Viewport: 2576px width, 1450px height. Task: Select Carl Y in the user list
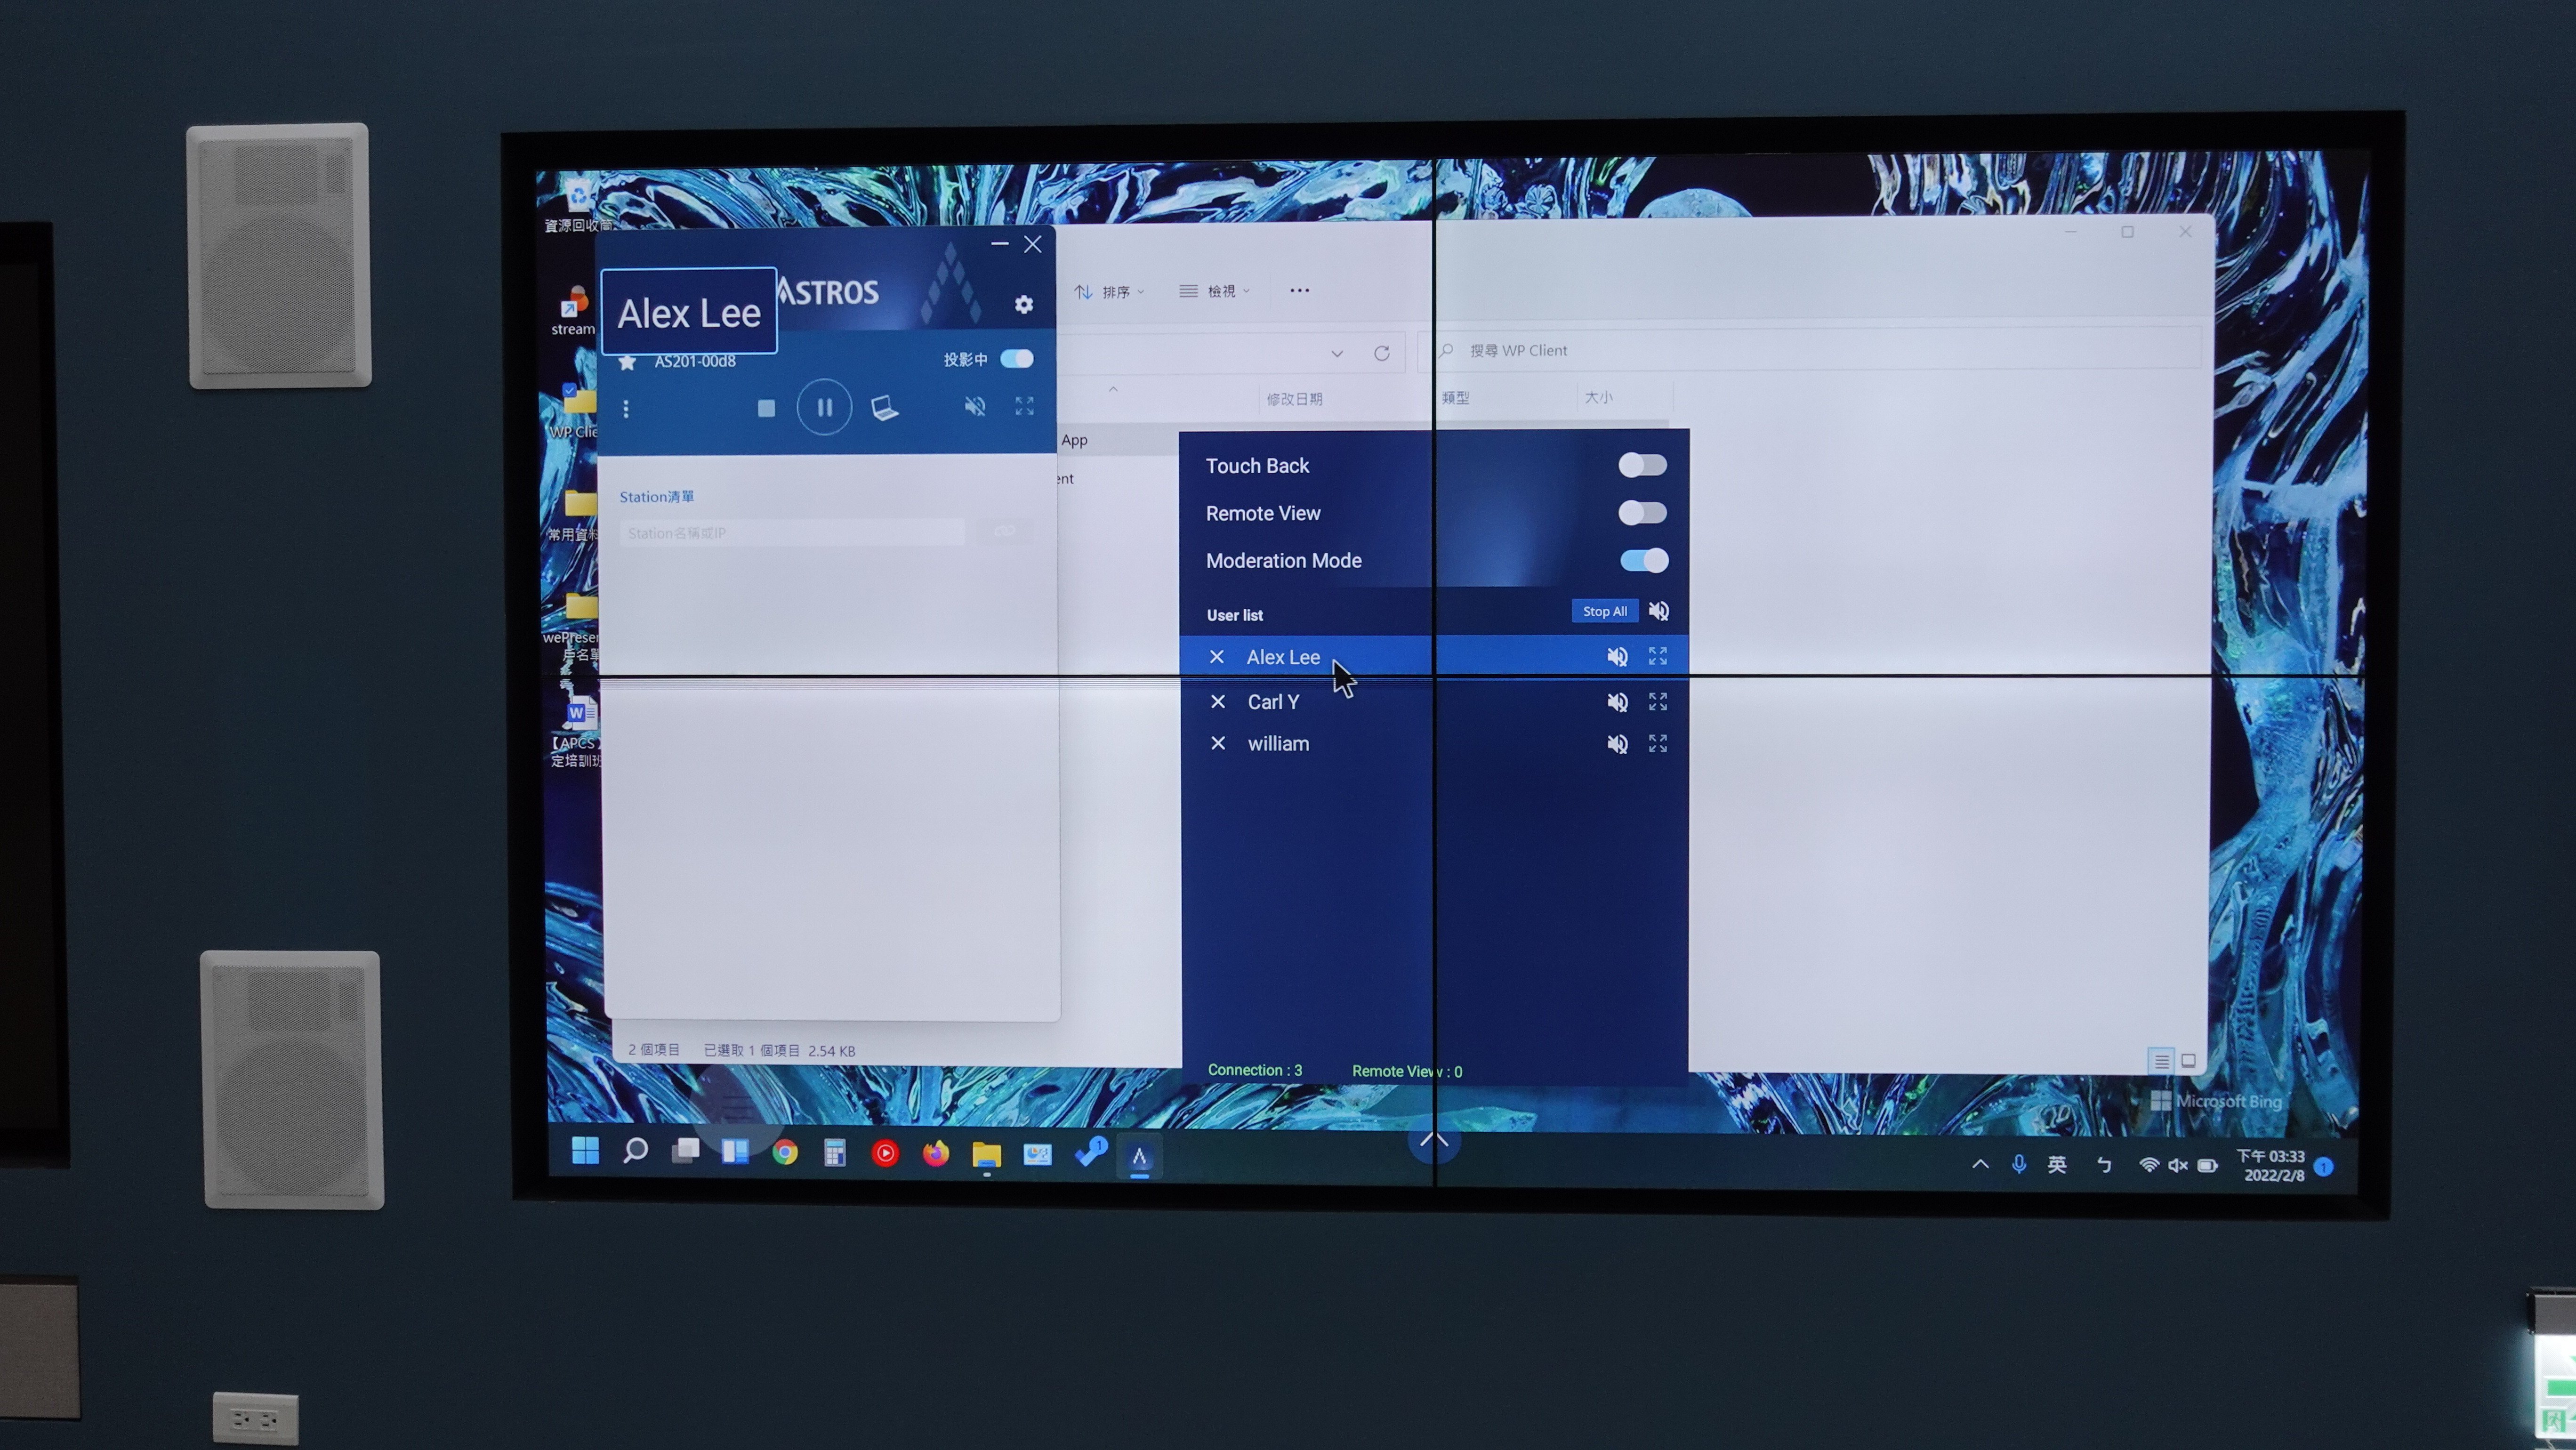[x=1433, y=702]
